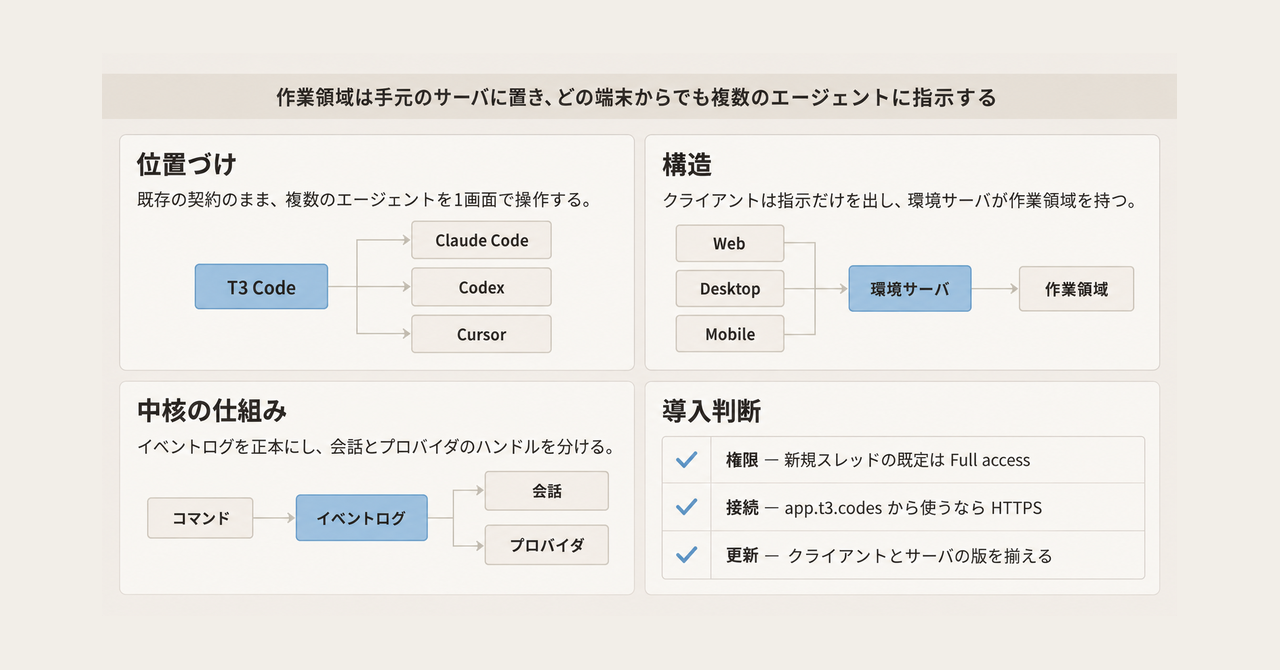Click the checkmark beside 接続 row
Viewport: 1280px width, 670px height.
click(686, 507)
